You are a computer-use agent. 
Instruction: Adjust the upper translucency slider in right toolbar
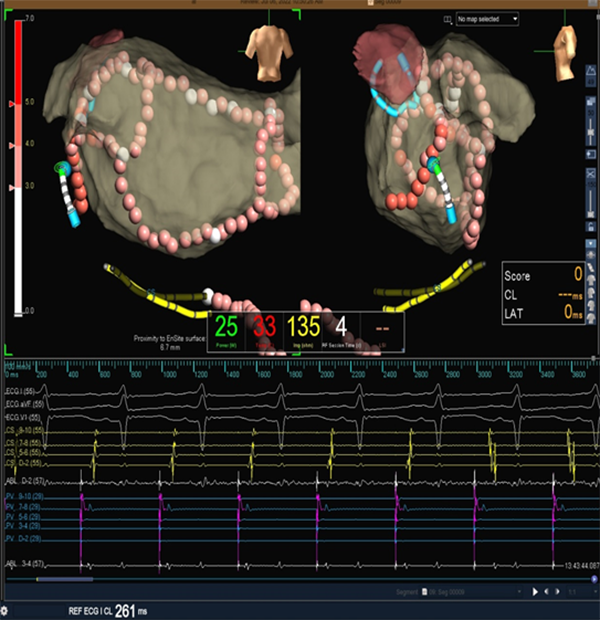591,132
